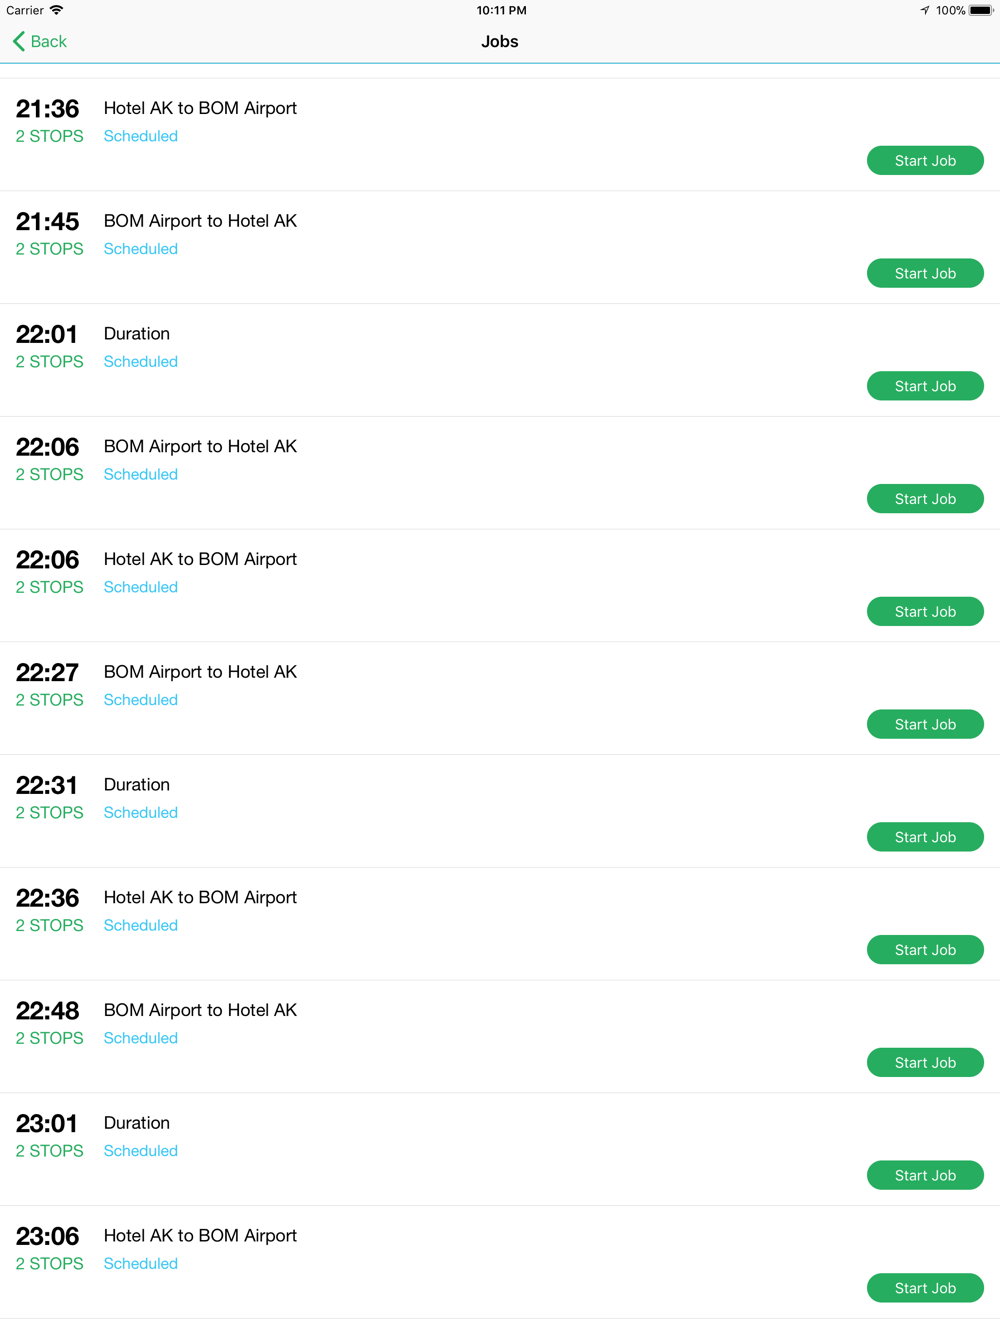Start Job for 23:06 Hotel AK trip
Screen dimensions: 1000x1334
click(x=925, y=1288)
